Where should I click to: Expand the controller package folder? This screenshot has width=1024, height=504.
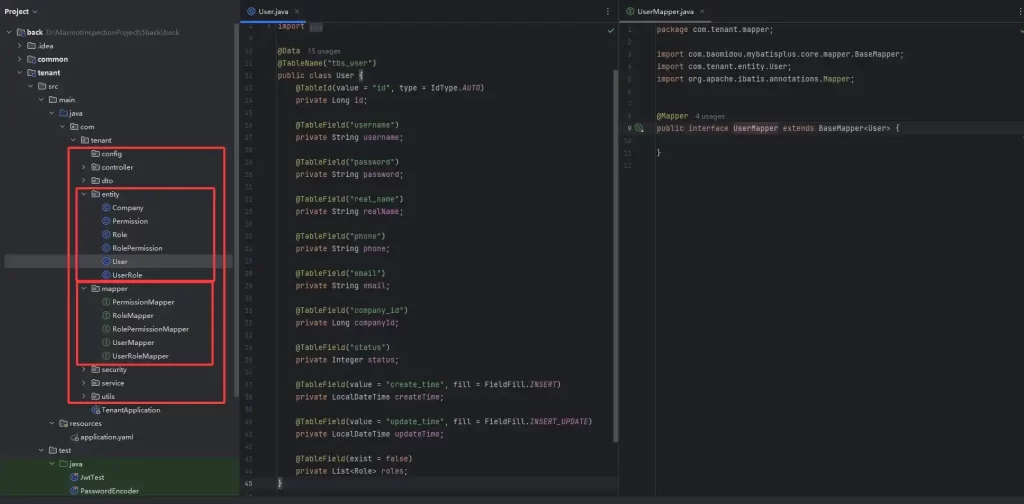(84, 167)
